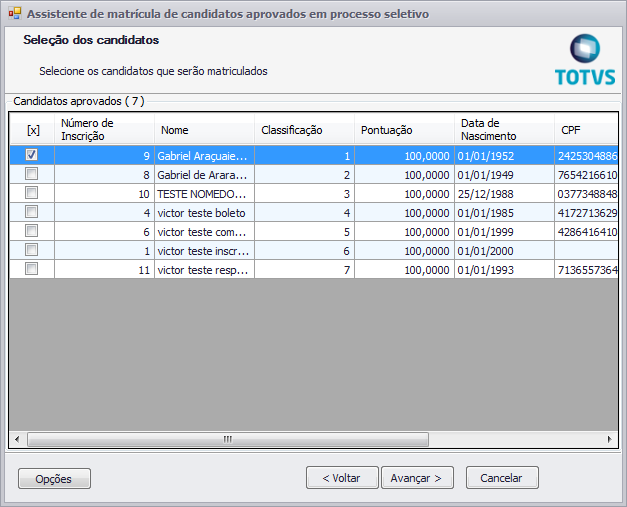627x507 pixels.
Task: Sort by Data de Nascimento column header
Action: point(504,130)
